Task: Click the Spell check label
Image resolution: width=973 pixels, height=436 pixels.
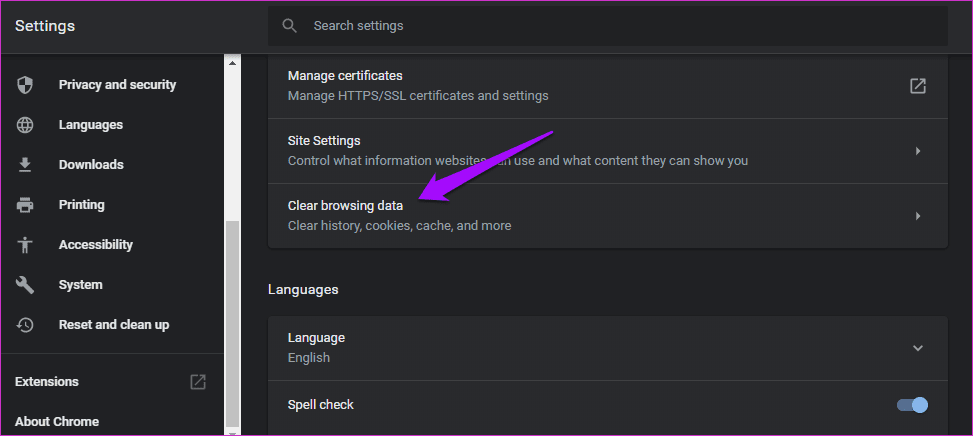Action: point(321,404)
